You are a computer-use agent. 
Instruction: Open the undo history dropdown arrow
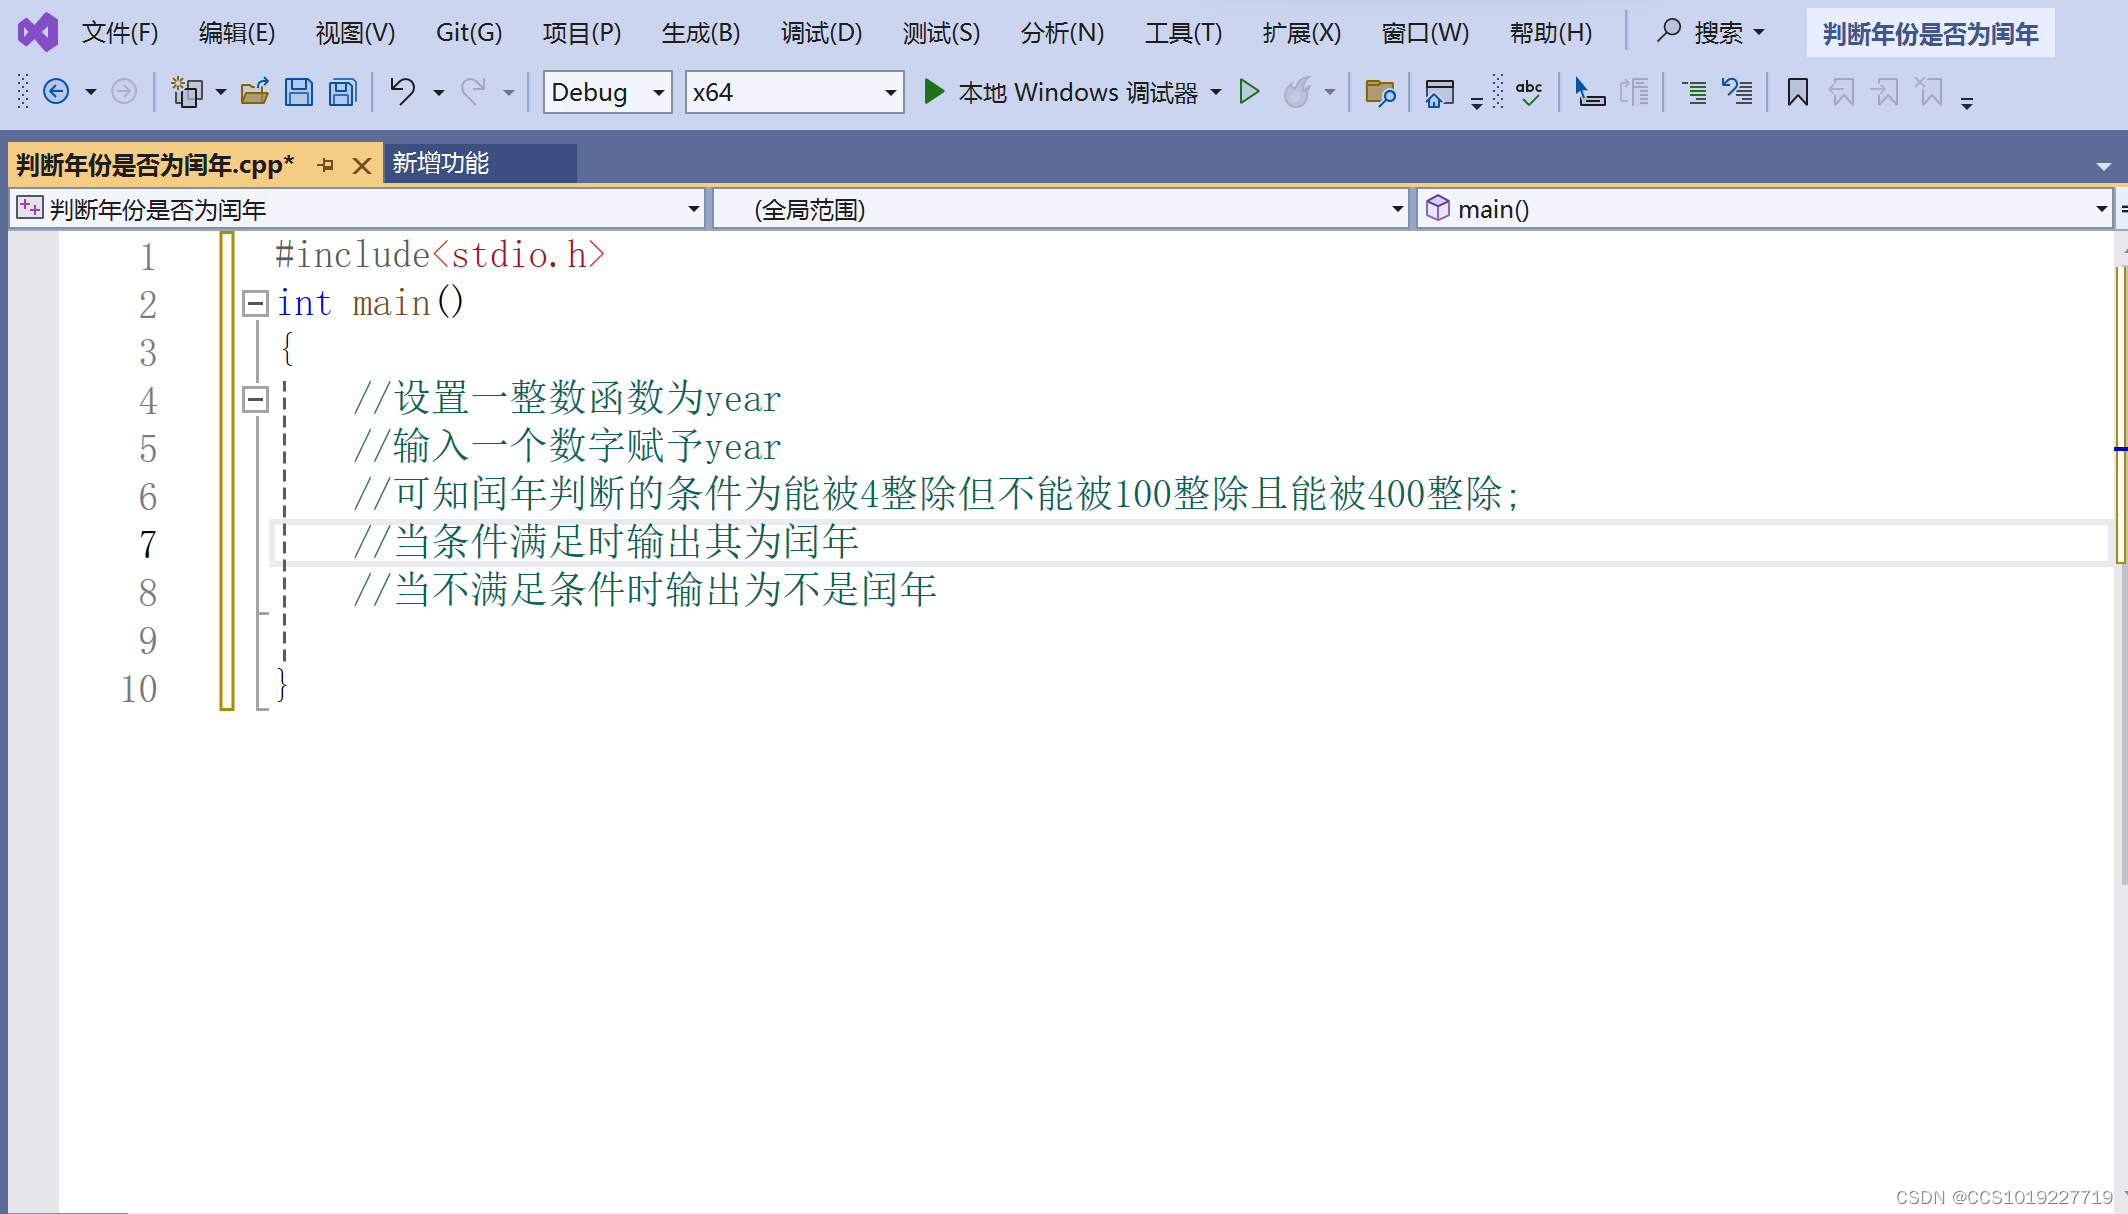(x=438, y=92)
